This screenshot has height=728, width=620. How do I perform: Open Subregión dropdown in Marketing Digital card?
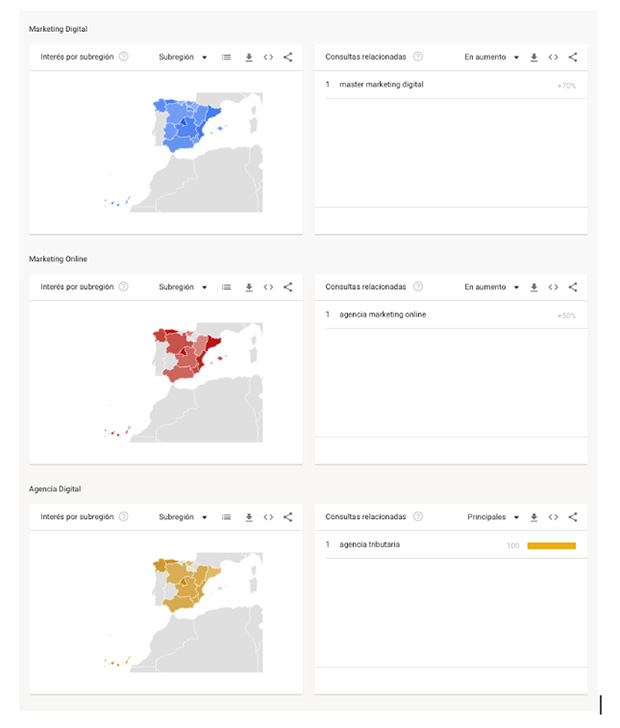183,57
